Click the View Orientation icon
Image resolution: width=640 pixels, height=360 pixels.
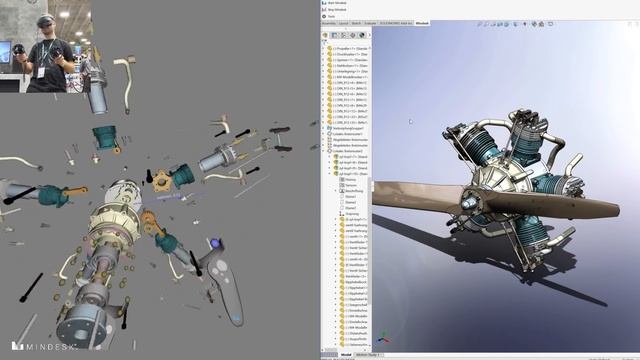click(x=507, y=24)
